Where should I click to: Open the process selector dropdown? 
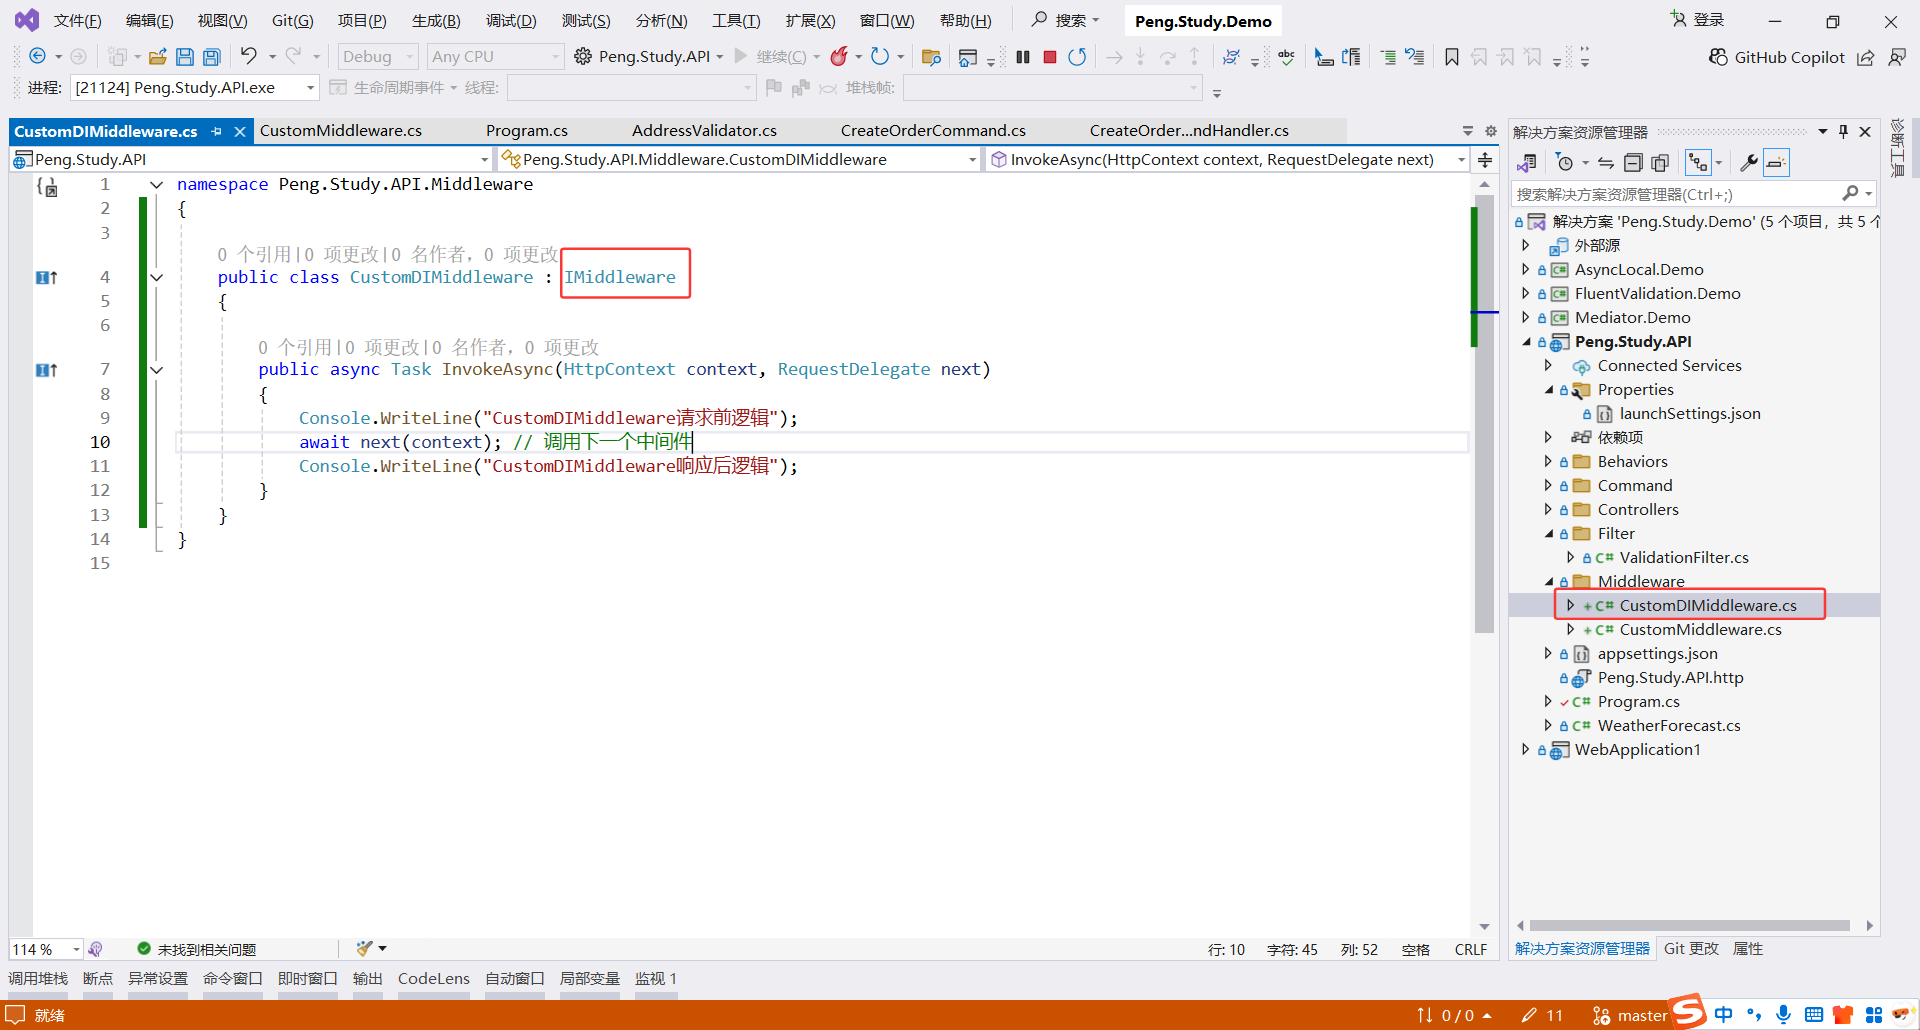195,88
